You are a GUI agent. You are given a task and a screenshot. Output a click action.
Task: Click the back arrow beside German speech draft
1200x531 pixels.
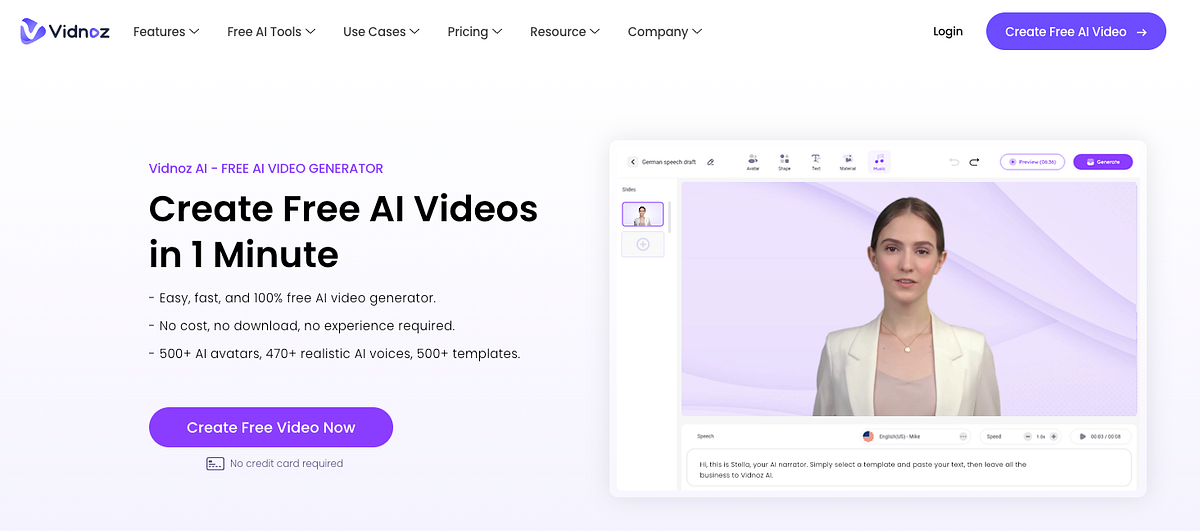point(632,161)
